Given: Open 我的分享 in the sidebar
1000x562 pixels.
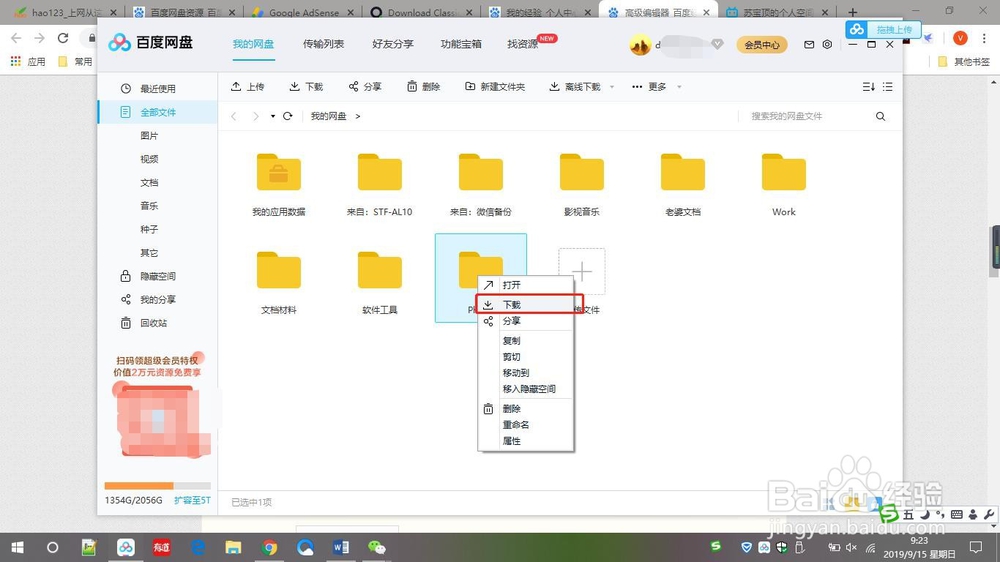Looking at the screenshot, I should pos(158,299).
